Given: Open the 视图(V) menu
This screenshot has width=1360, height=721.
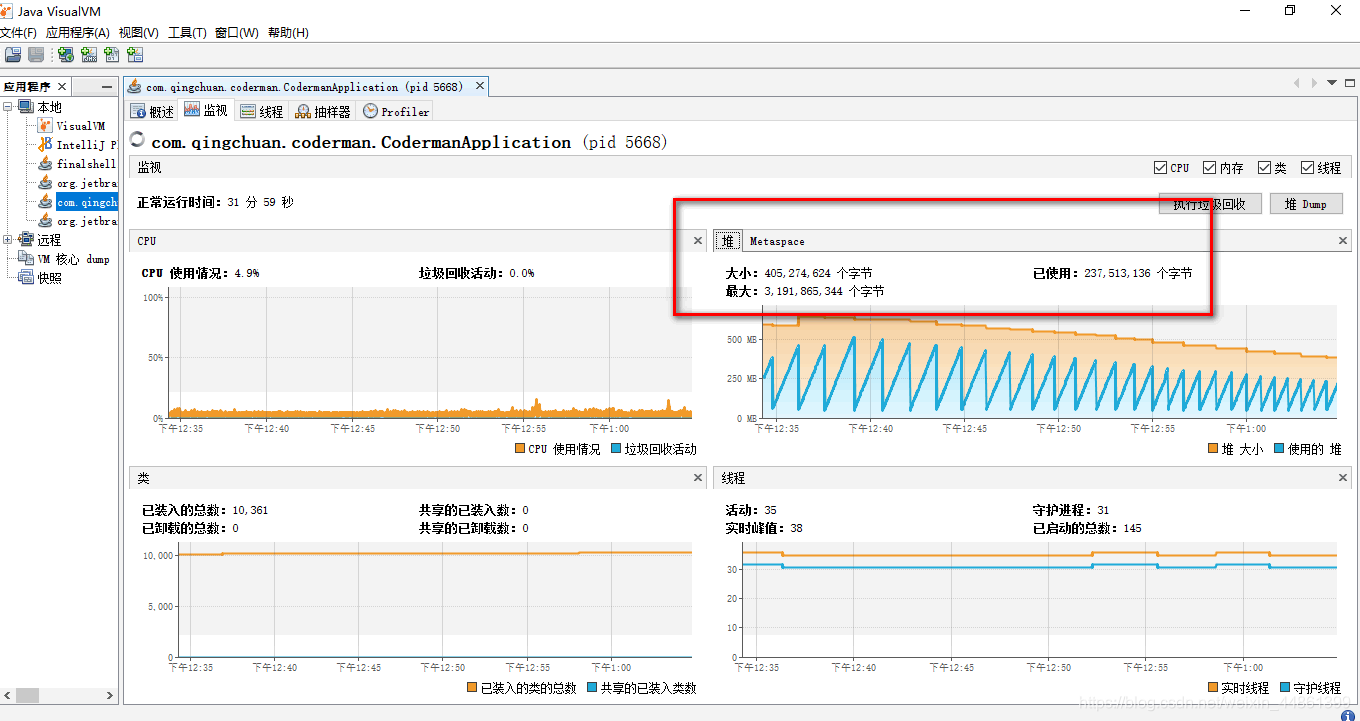Looking at the screenshot, I should [138, 33].
